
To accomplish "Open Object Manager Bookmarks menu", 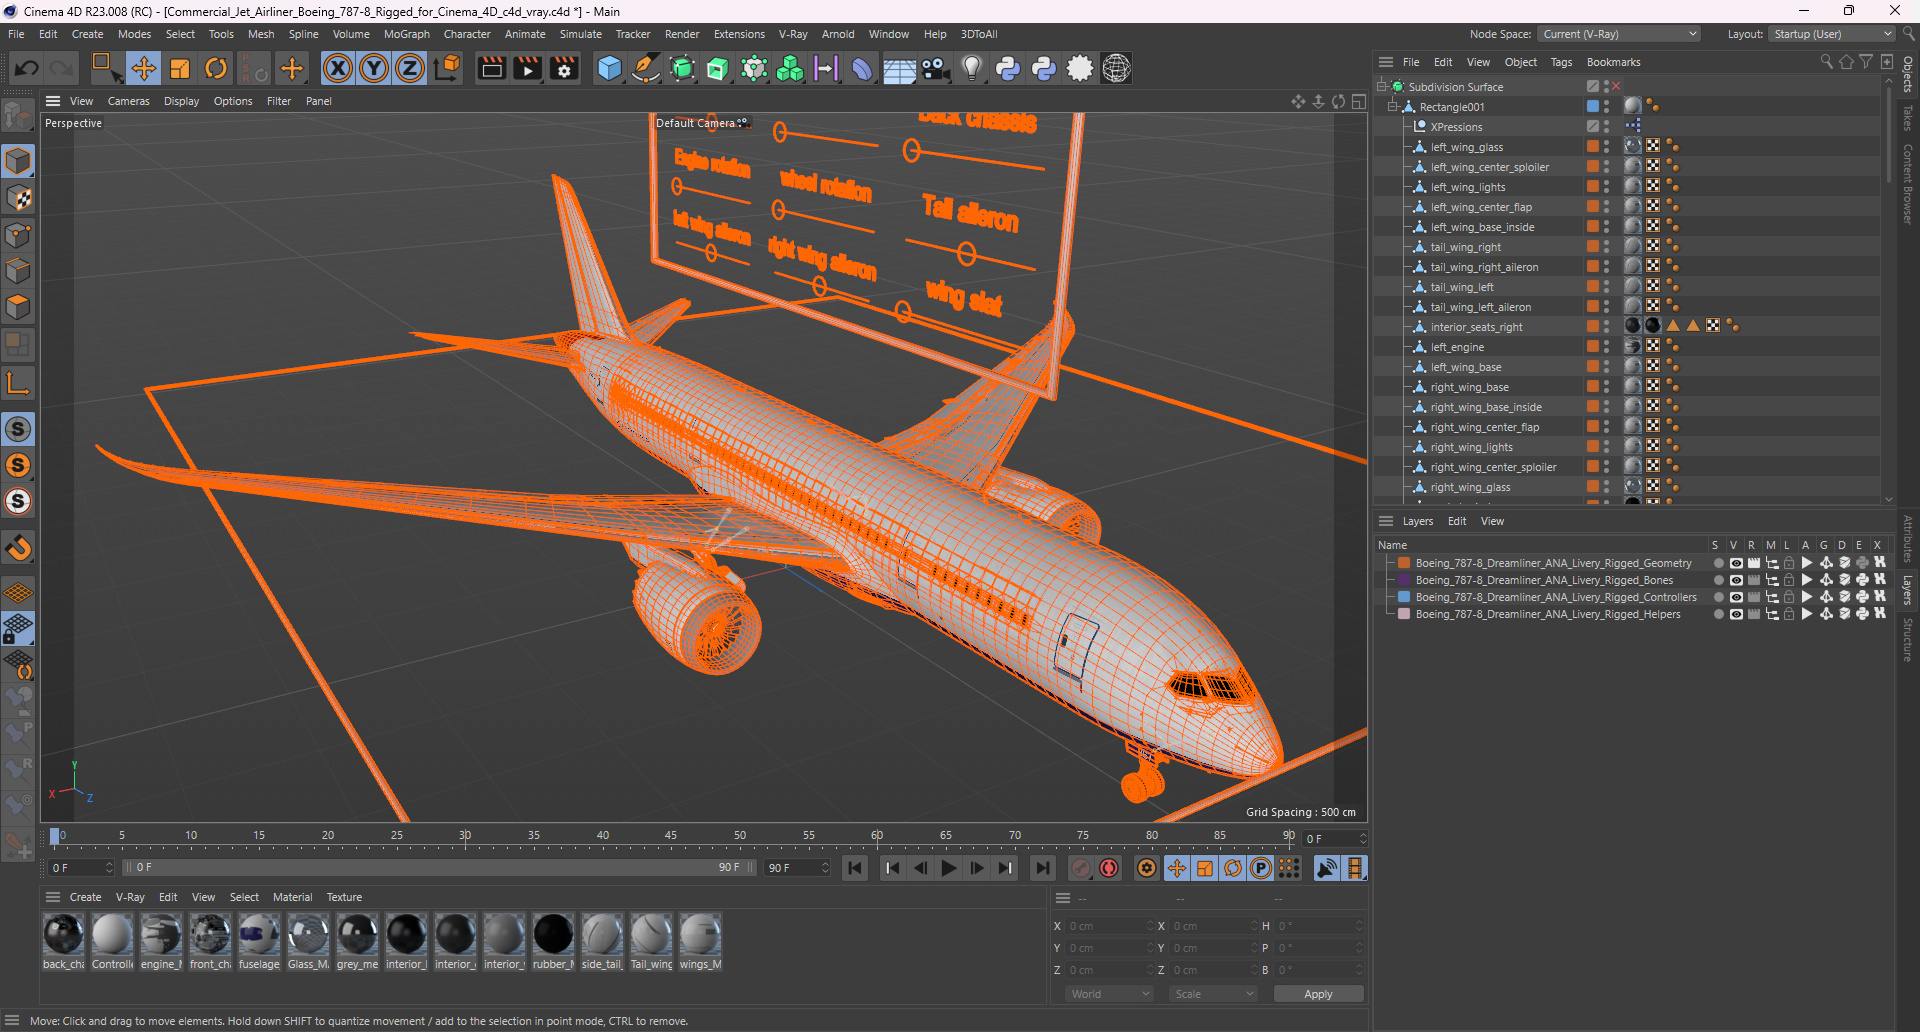I will point(1613,62).
